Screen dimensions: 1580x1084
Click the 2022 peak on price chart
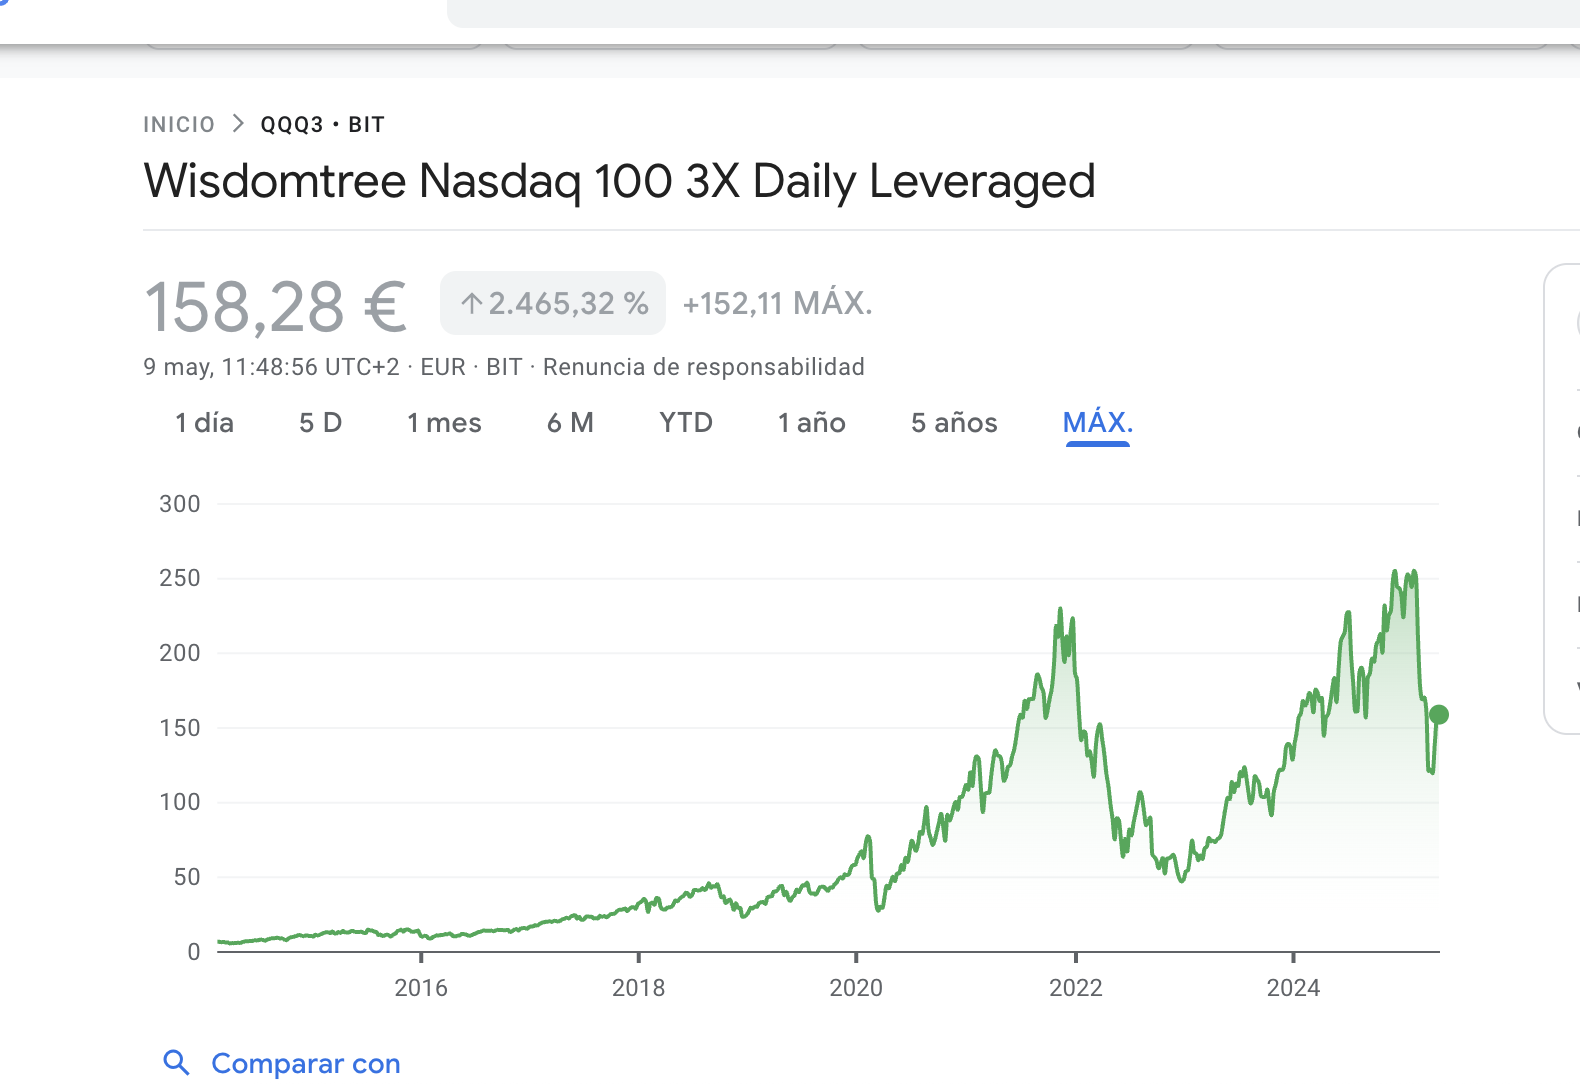click(x=1060, y=609)
